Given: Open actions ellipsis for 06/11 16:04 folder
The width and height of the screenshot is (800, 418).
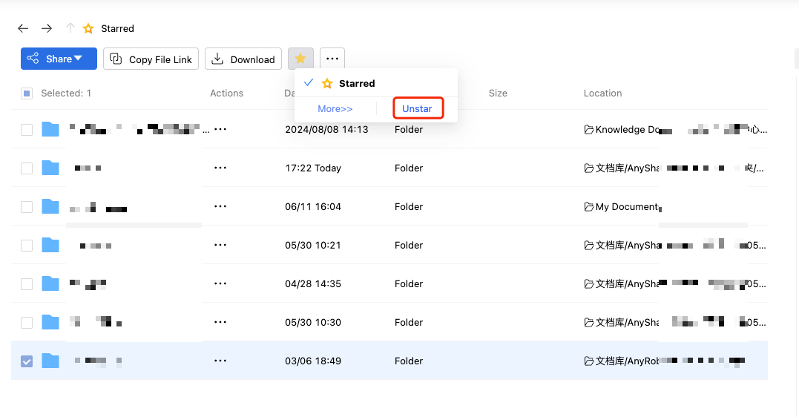Looking at the screenshot, I should coord(220,207).
